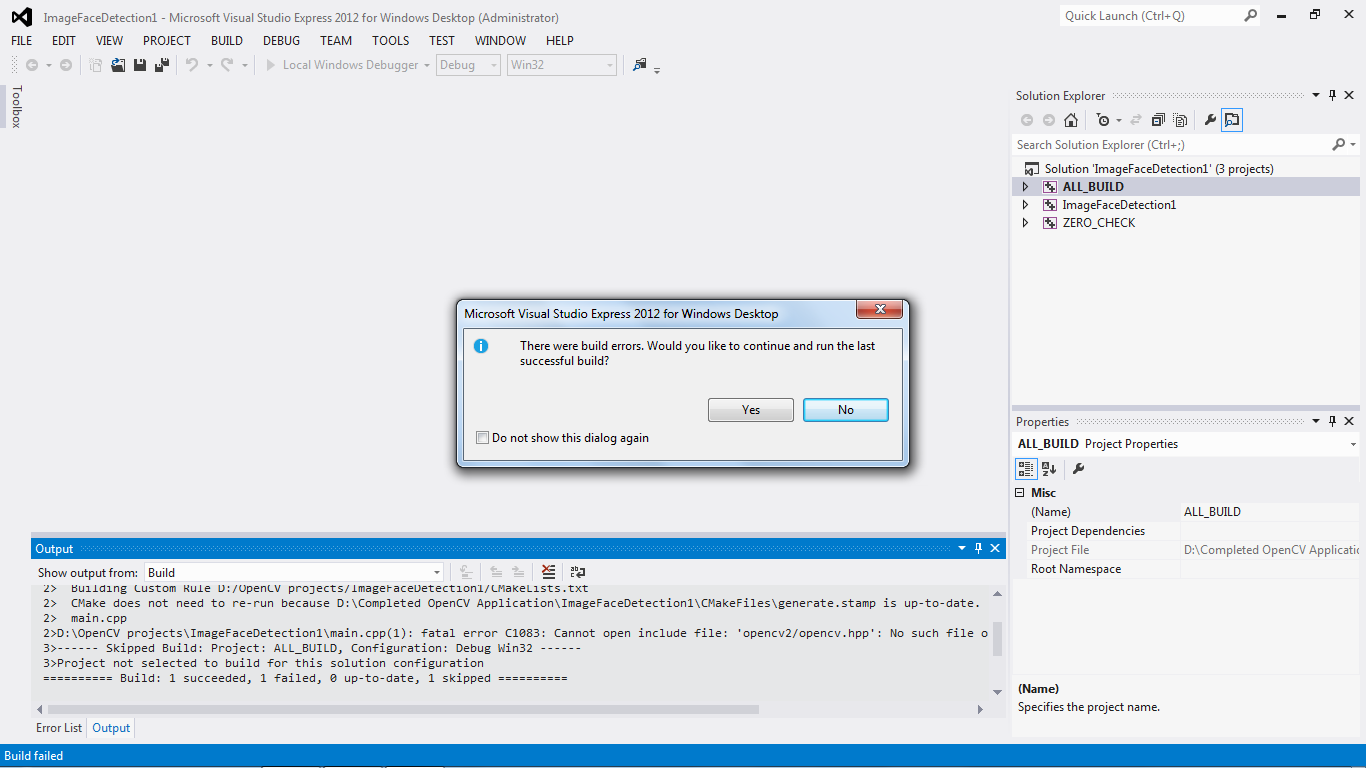
Task: Start Local Windows Debugger
Action: click(342, 65)
